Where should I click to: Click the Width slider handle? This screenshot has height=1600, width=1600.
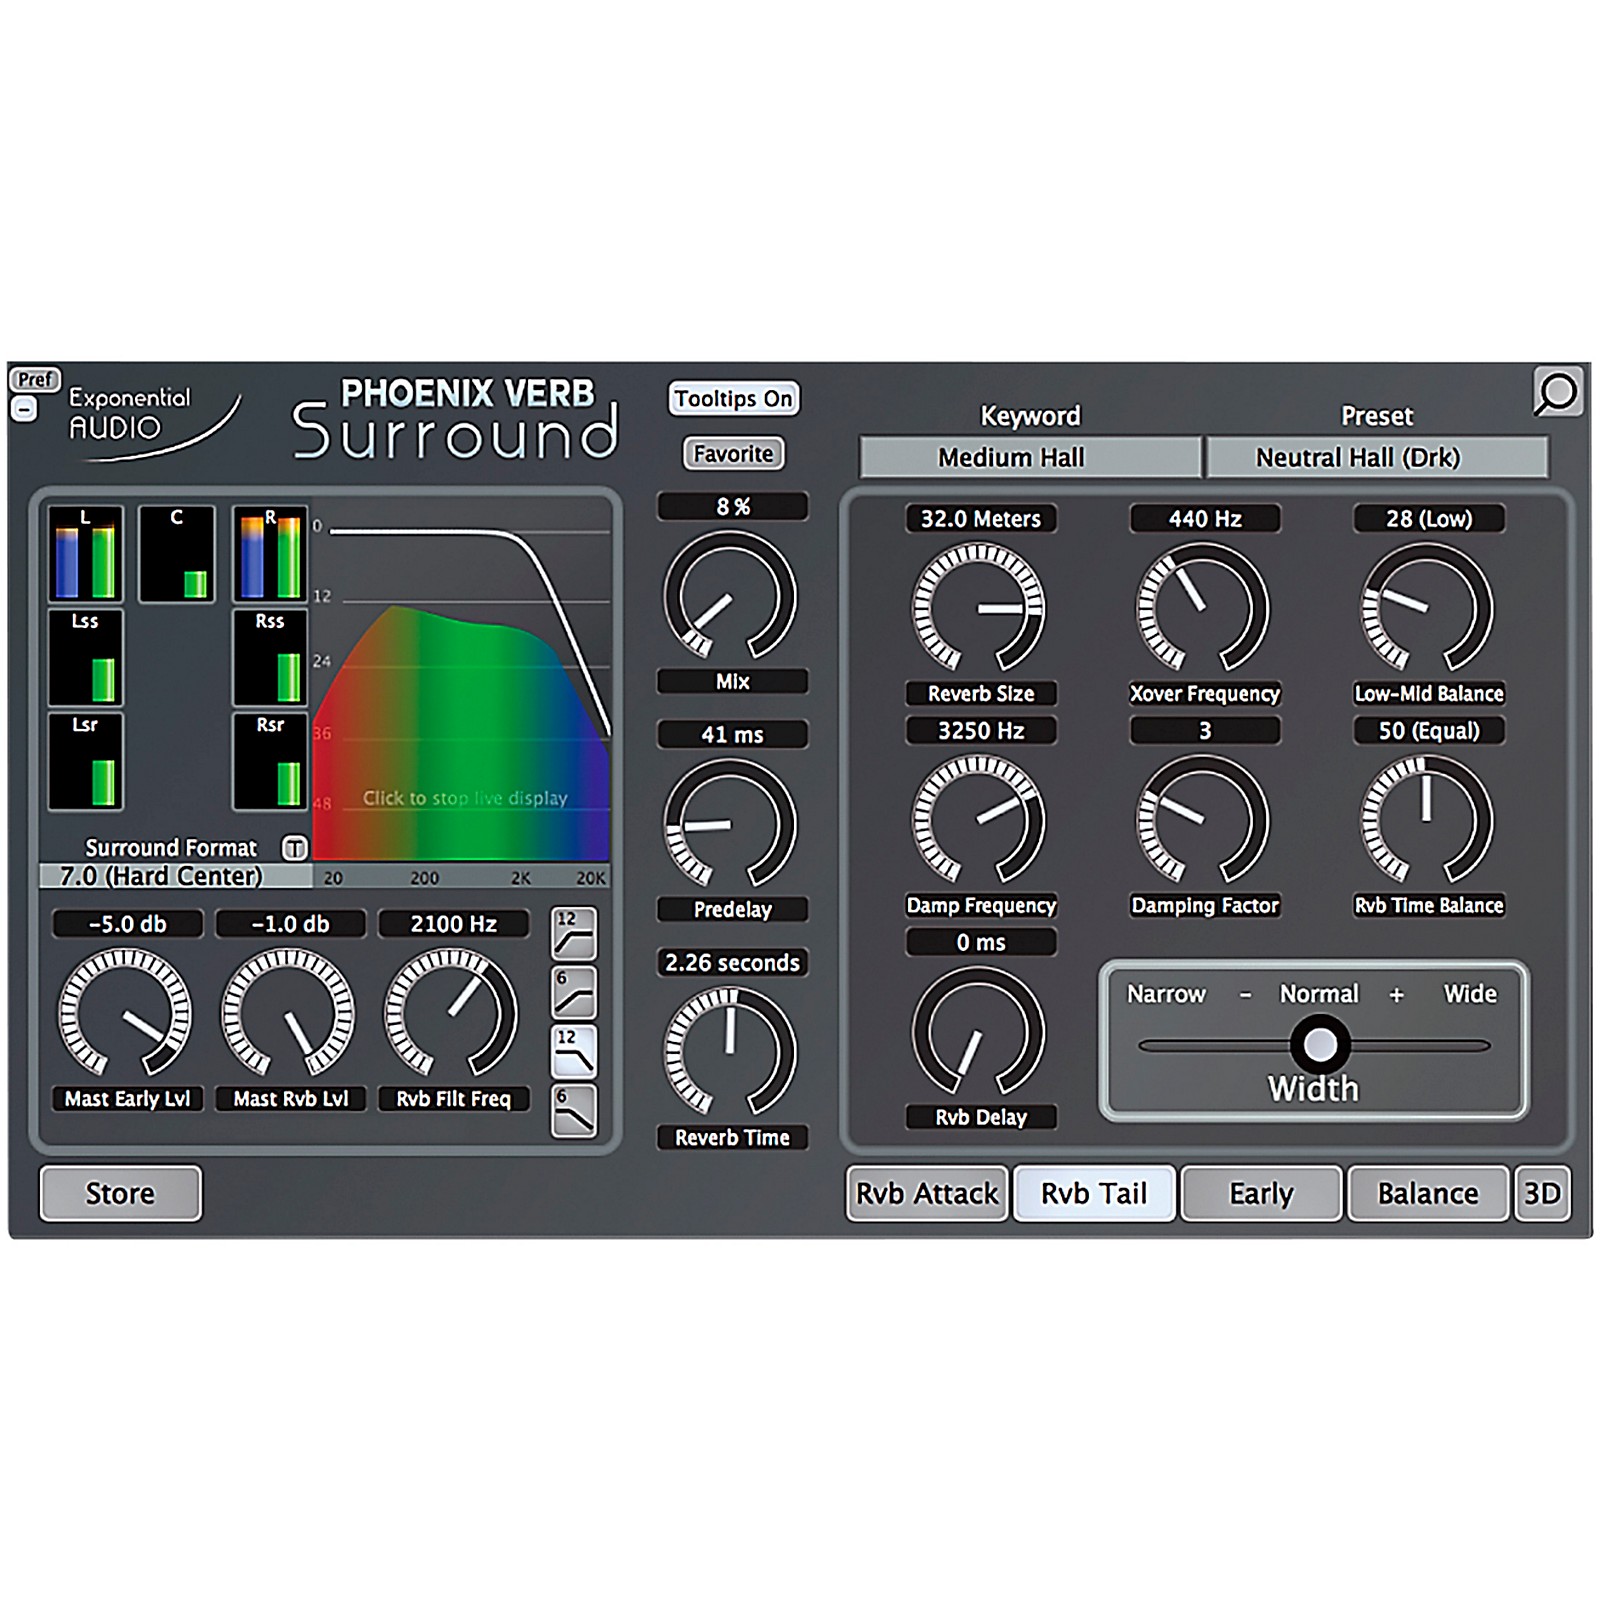point(1320,1045)
